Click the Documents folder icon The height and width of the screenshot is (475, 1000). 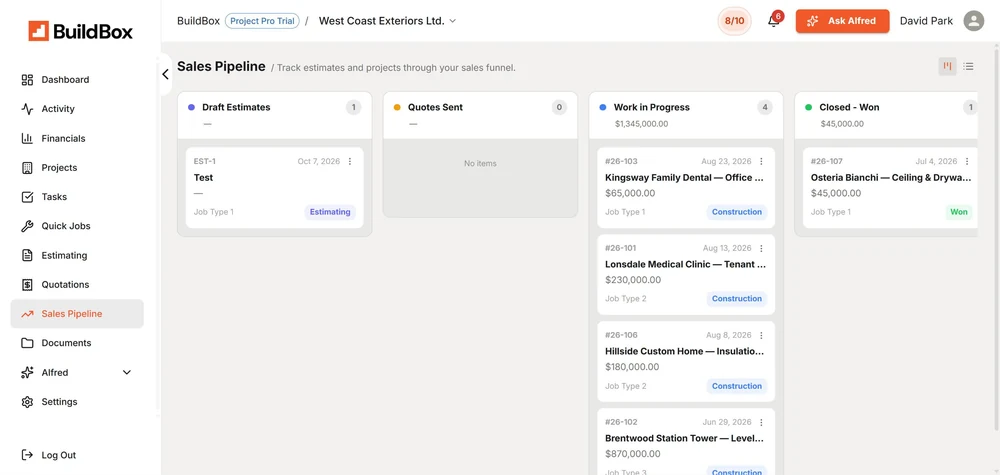[x=27, y=343]
